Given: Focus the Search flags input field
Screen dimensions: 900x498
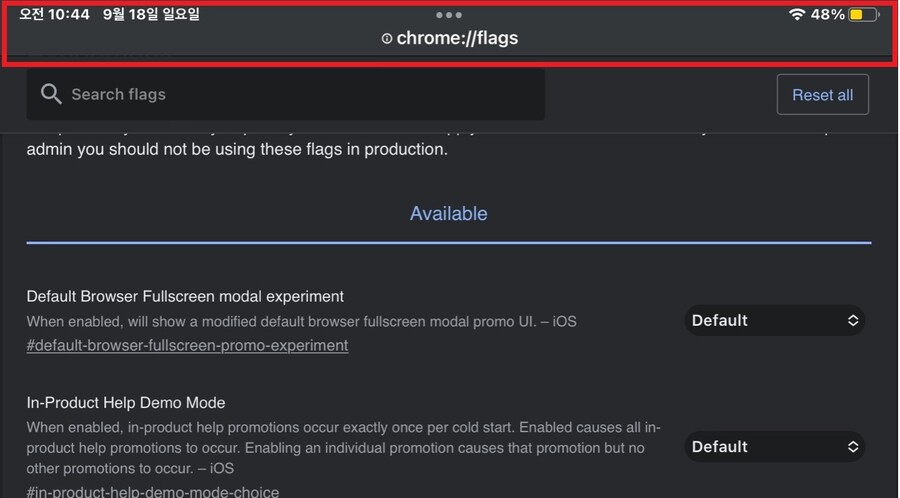Looking at the screenshot, I should pyautogui.click(x=300, y=94).
